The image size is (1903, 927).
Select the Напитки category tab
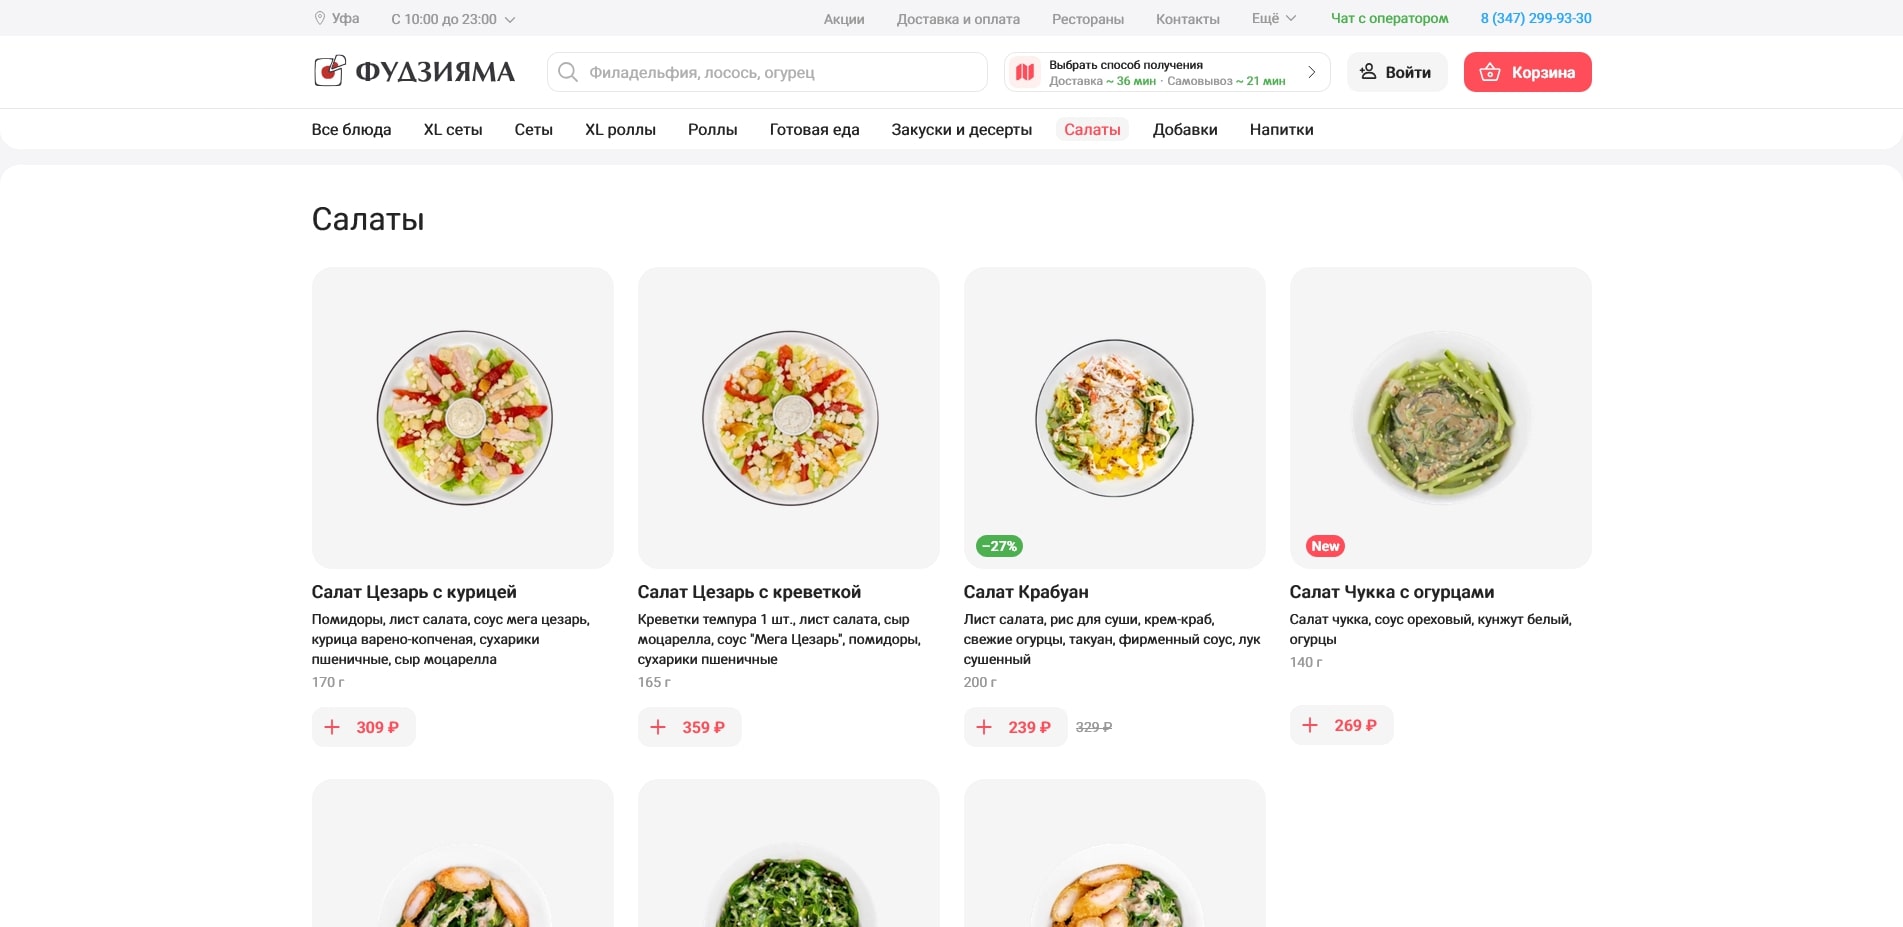[1281, 129]
